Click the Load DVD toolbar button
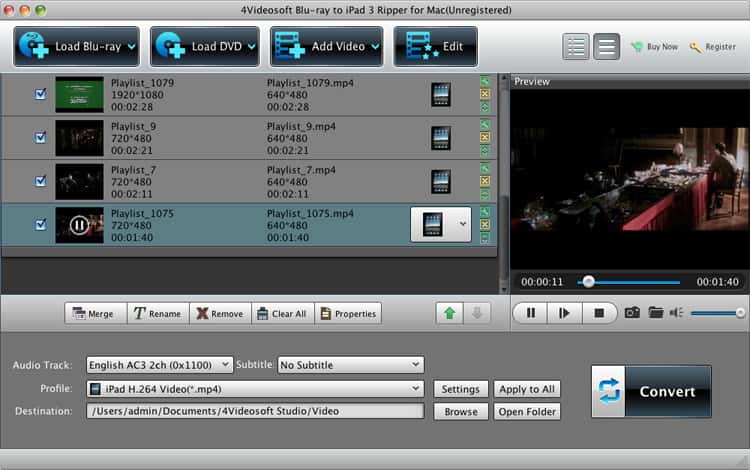Viewport: 750px width, 470px height. (x=205, y=46)
